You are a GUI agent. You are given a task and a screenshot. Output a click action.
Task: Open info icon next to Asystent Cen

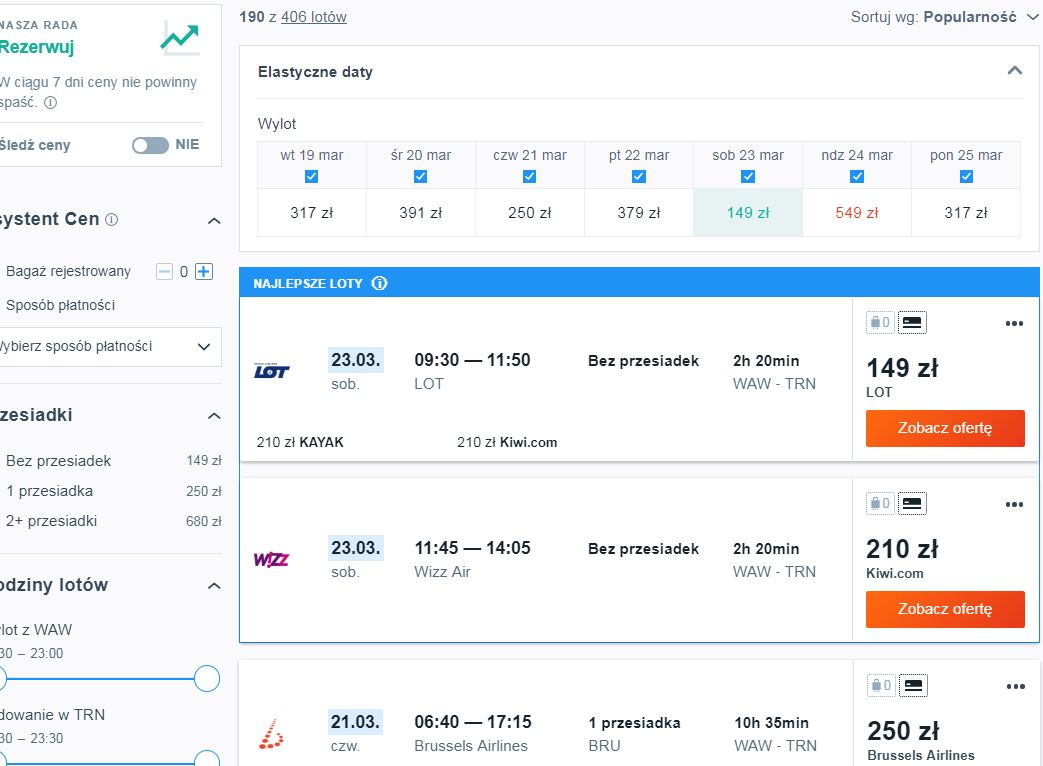(112, 219)
